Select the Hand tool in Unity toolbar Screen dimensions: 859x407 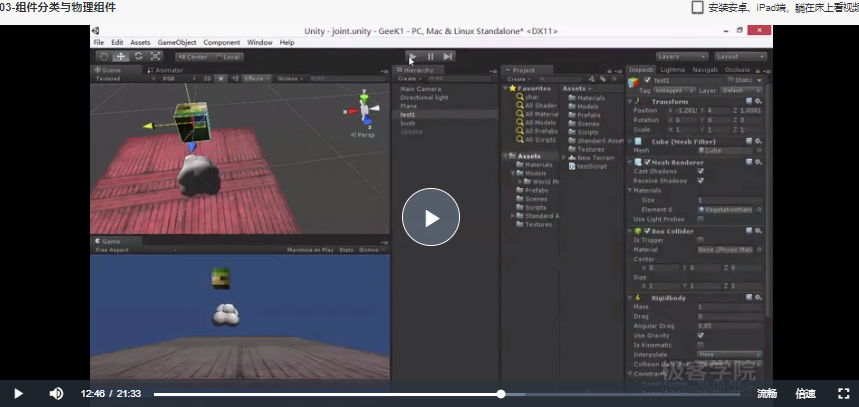click(104, 56)
